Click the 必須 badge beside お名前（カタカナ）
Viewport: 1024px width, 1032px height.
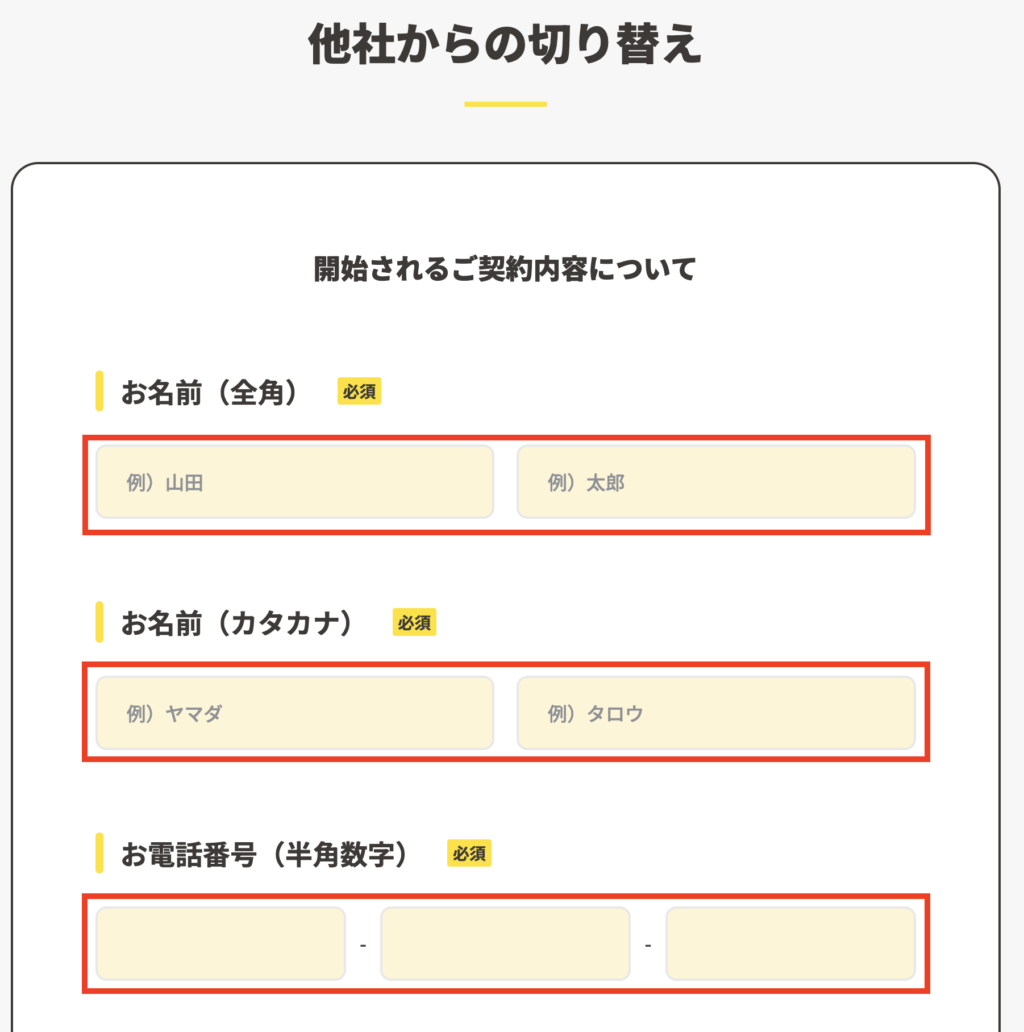coord(414,623)
